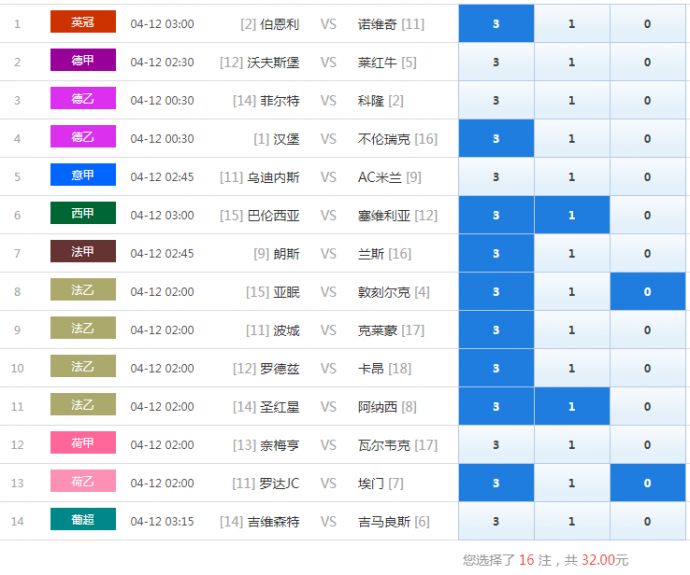Select 0 for 吉维森特 vs 吉马良斯
The image size is (690, 575).
pos(648,521)
